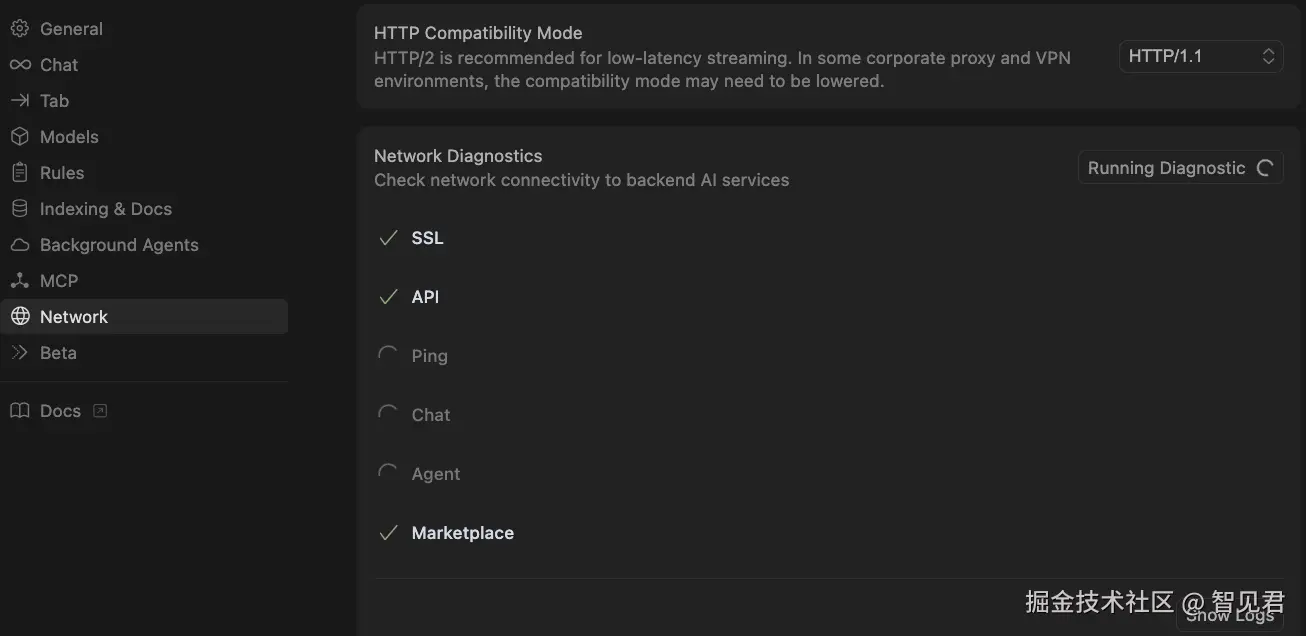Open the HTTP/1.1 compatibility dropdown

pos(1200,57)
